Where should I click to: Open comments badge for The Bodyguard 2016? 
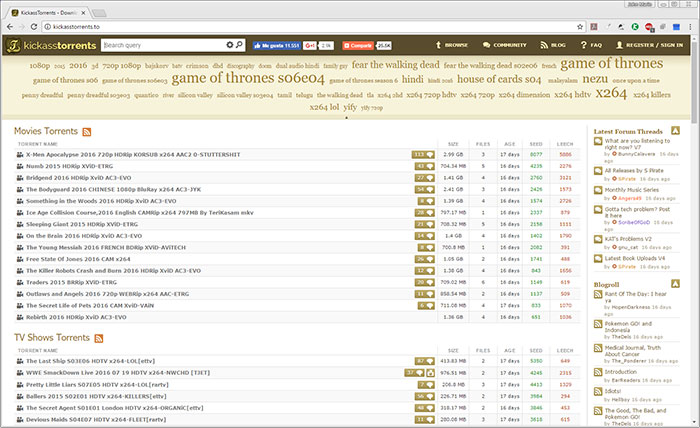pyautogui.click(x=425, y=189)
